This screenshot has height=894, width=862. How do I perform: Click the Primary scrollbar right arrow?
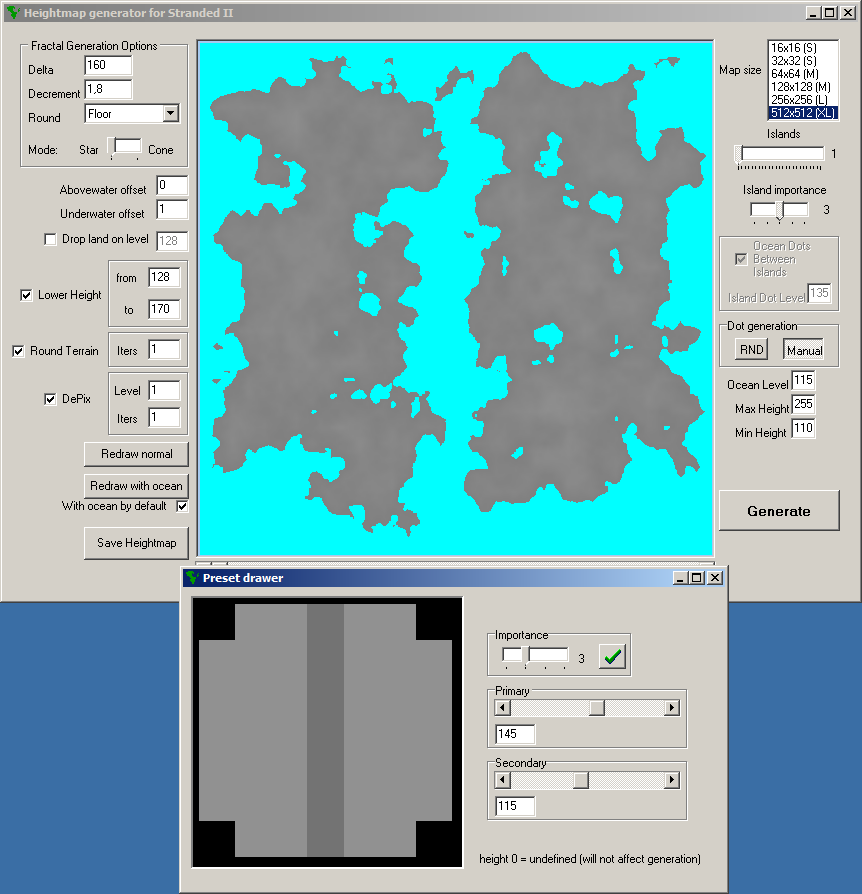[672, 708]
